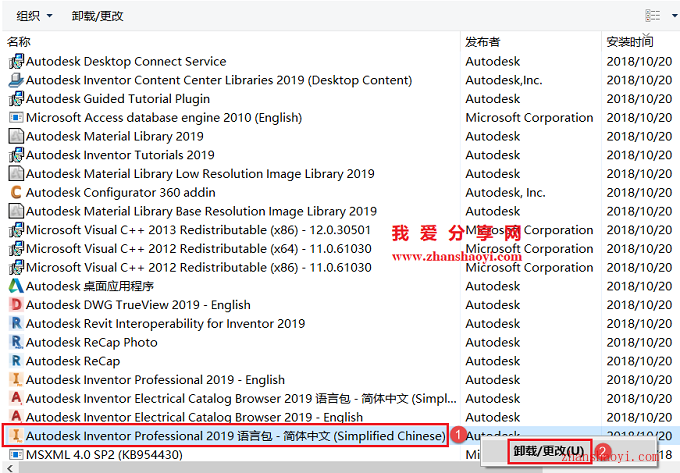680x473 pixels.
Task: Click the DWG TrueView 2019 icon
Action: point(16,304)
